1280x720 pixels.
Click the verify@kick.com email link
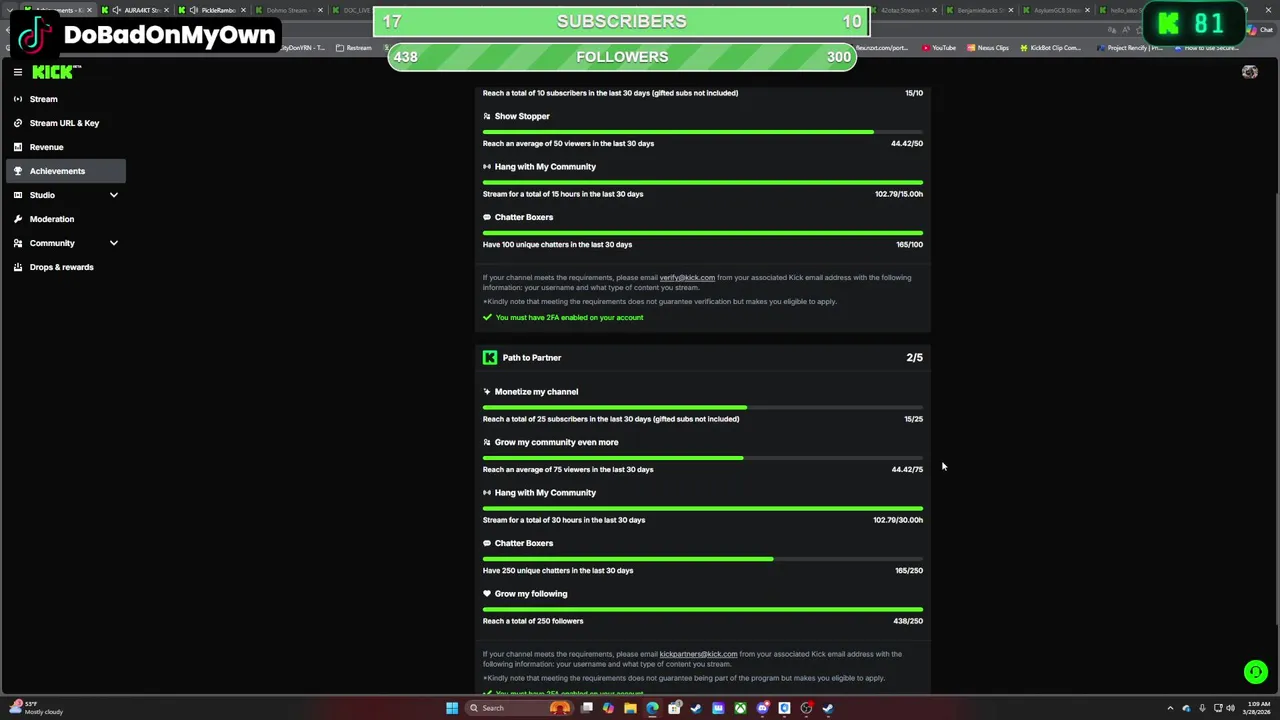point(687,278)
